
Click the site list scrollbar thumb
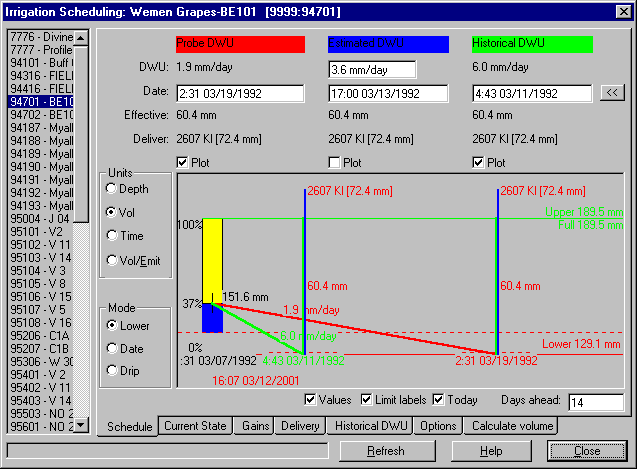(81, 134)
